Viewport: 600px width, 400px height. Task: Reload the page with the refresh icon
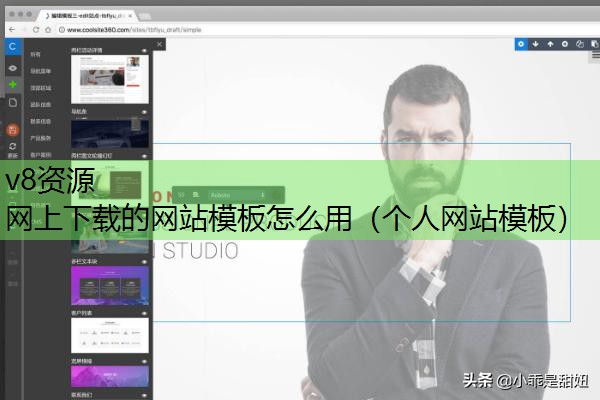point(36,29)
